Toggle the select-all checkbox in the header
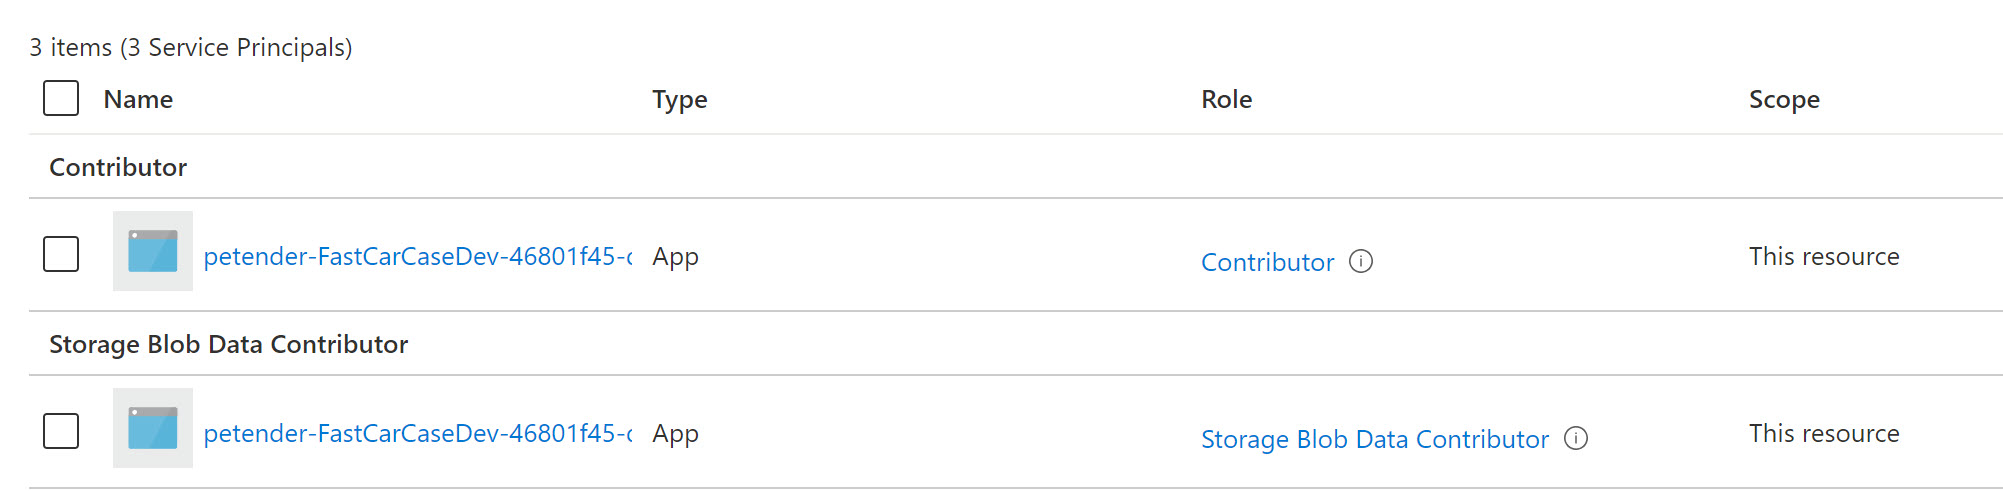This screenshot has width=2003, height=491. (61, 99)
